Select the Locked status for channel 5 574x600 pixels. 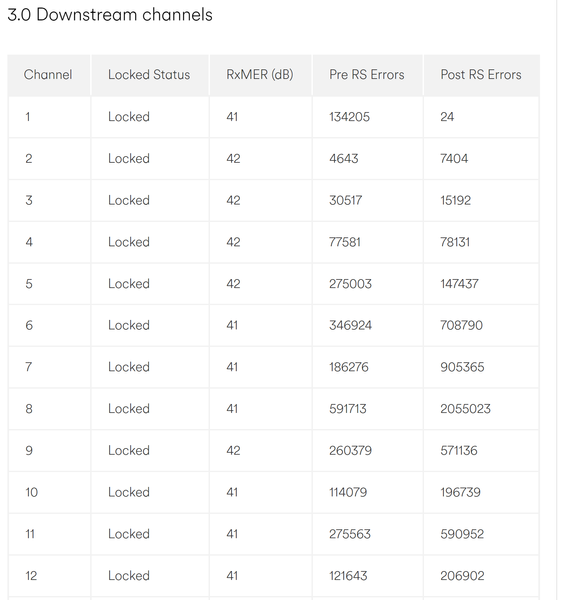[129, 284]
